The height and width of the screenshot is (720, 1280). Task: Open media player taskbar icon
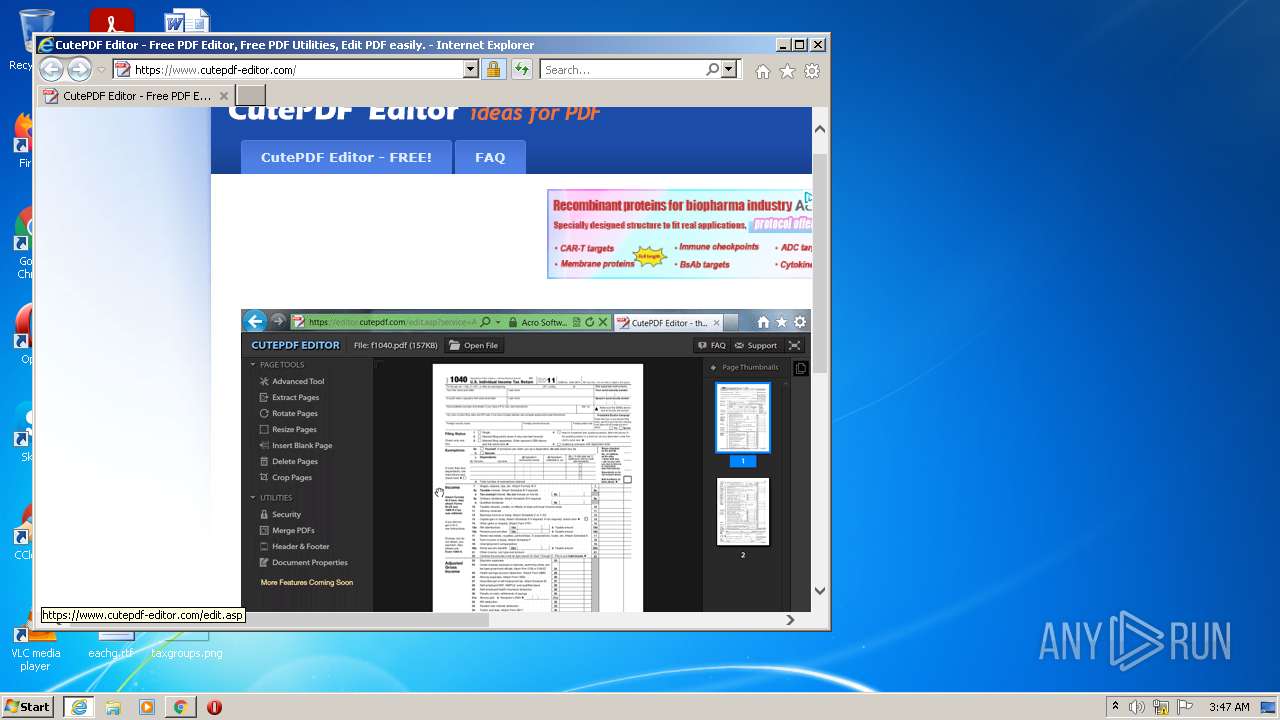coord(147,707)
